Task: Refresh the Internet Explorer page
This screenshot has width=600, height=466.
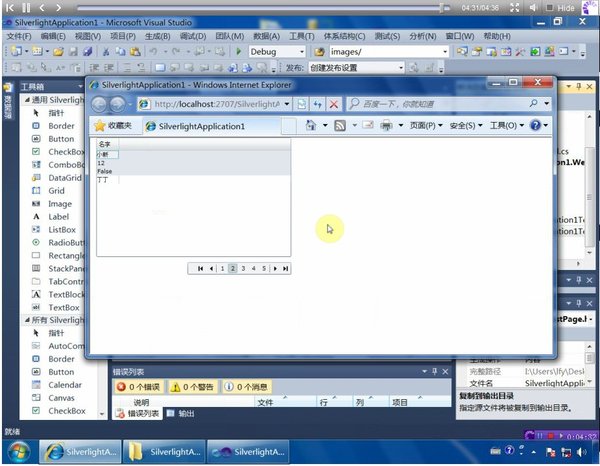Action: pyautogui.click(x=317, y=104)
